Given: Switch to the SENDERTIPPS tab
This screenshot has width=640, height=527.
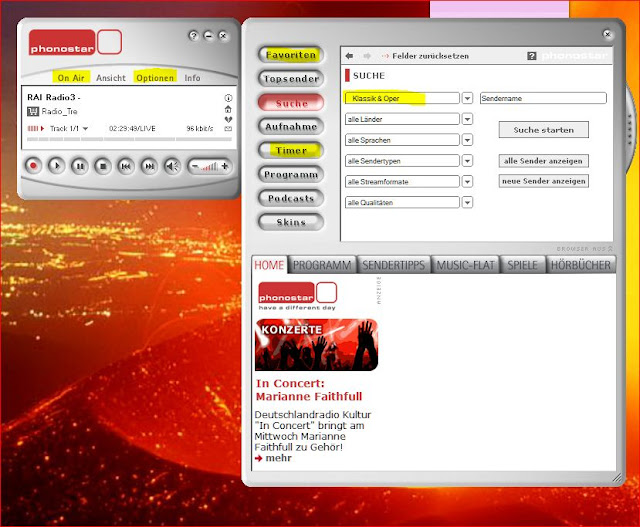Looking at the screenshot, I should [393, 265].
